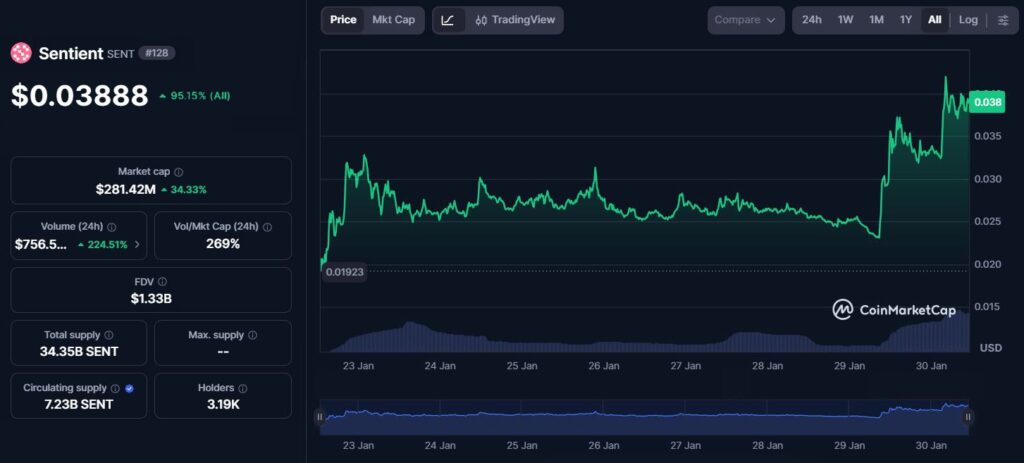Select the 1Y time range tab
This screenshot has width=1024, height=463.
(x=906, y=20)
